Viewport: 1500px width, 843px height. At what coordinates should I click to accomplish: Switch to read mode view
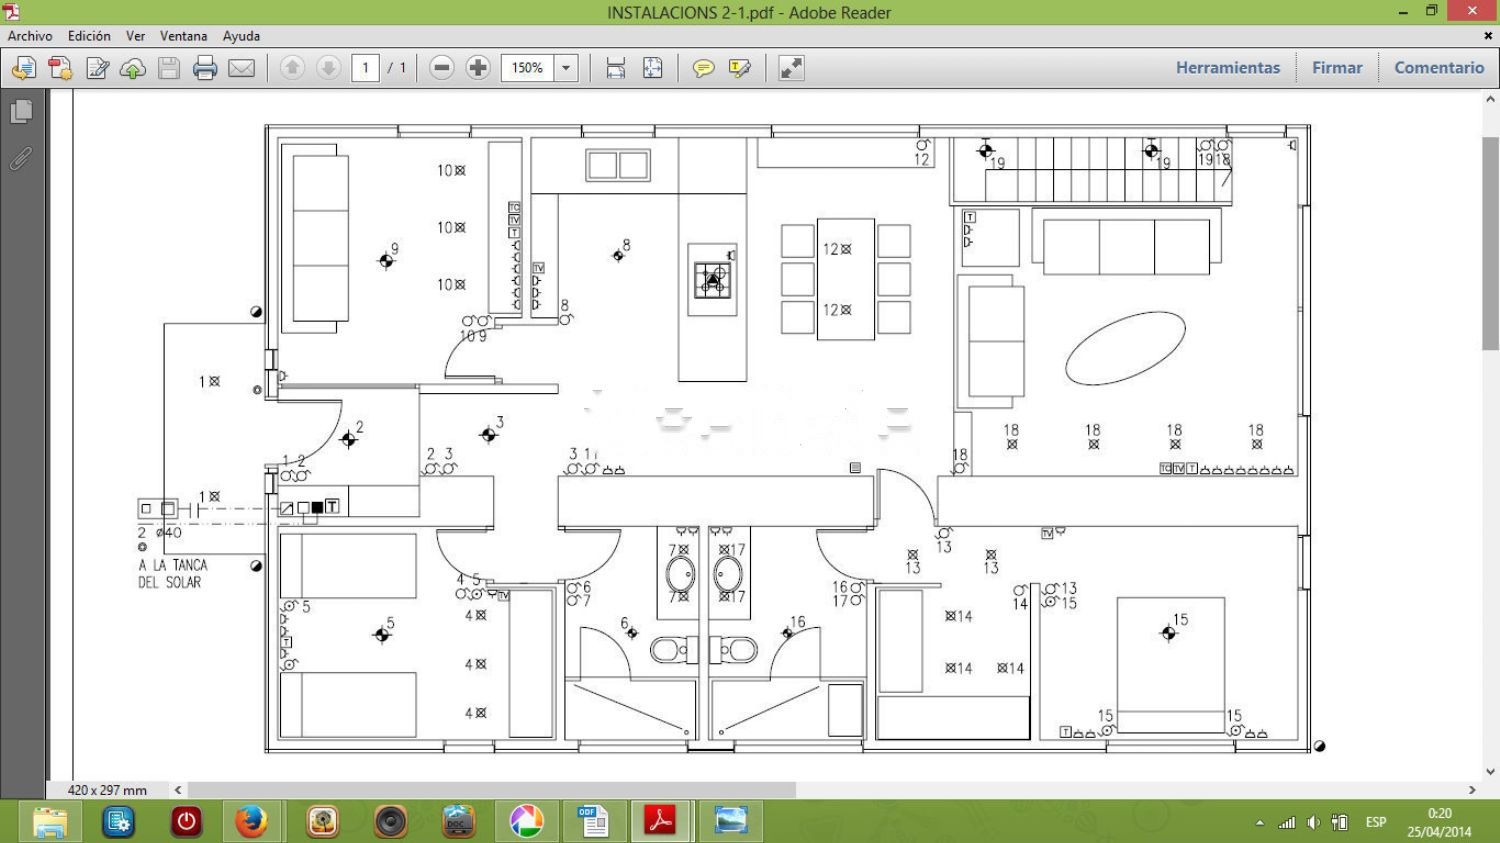tap(791, 68)
